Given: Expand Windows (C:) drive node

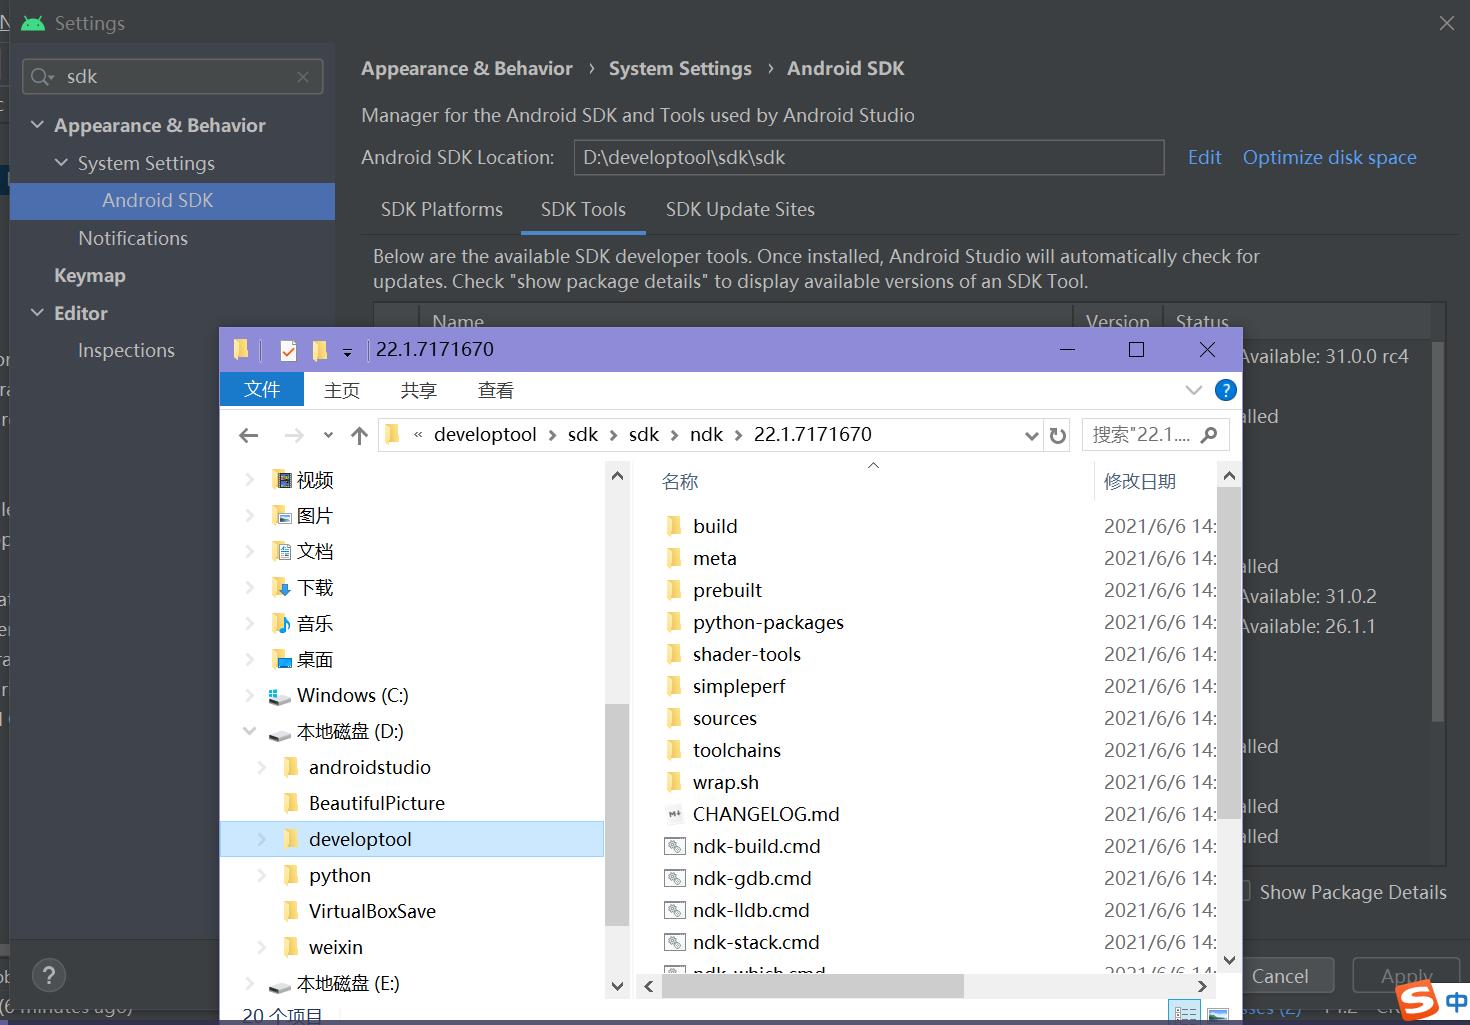Looking at the screenshot, I should [249, 695].
